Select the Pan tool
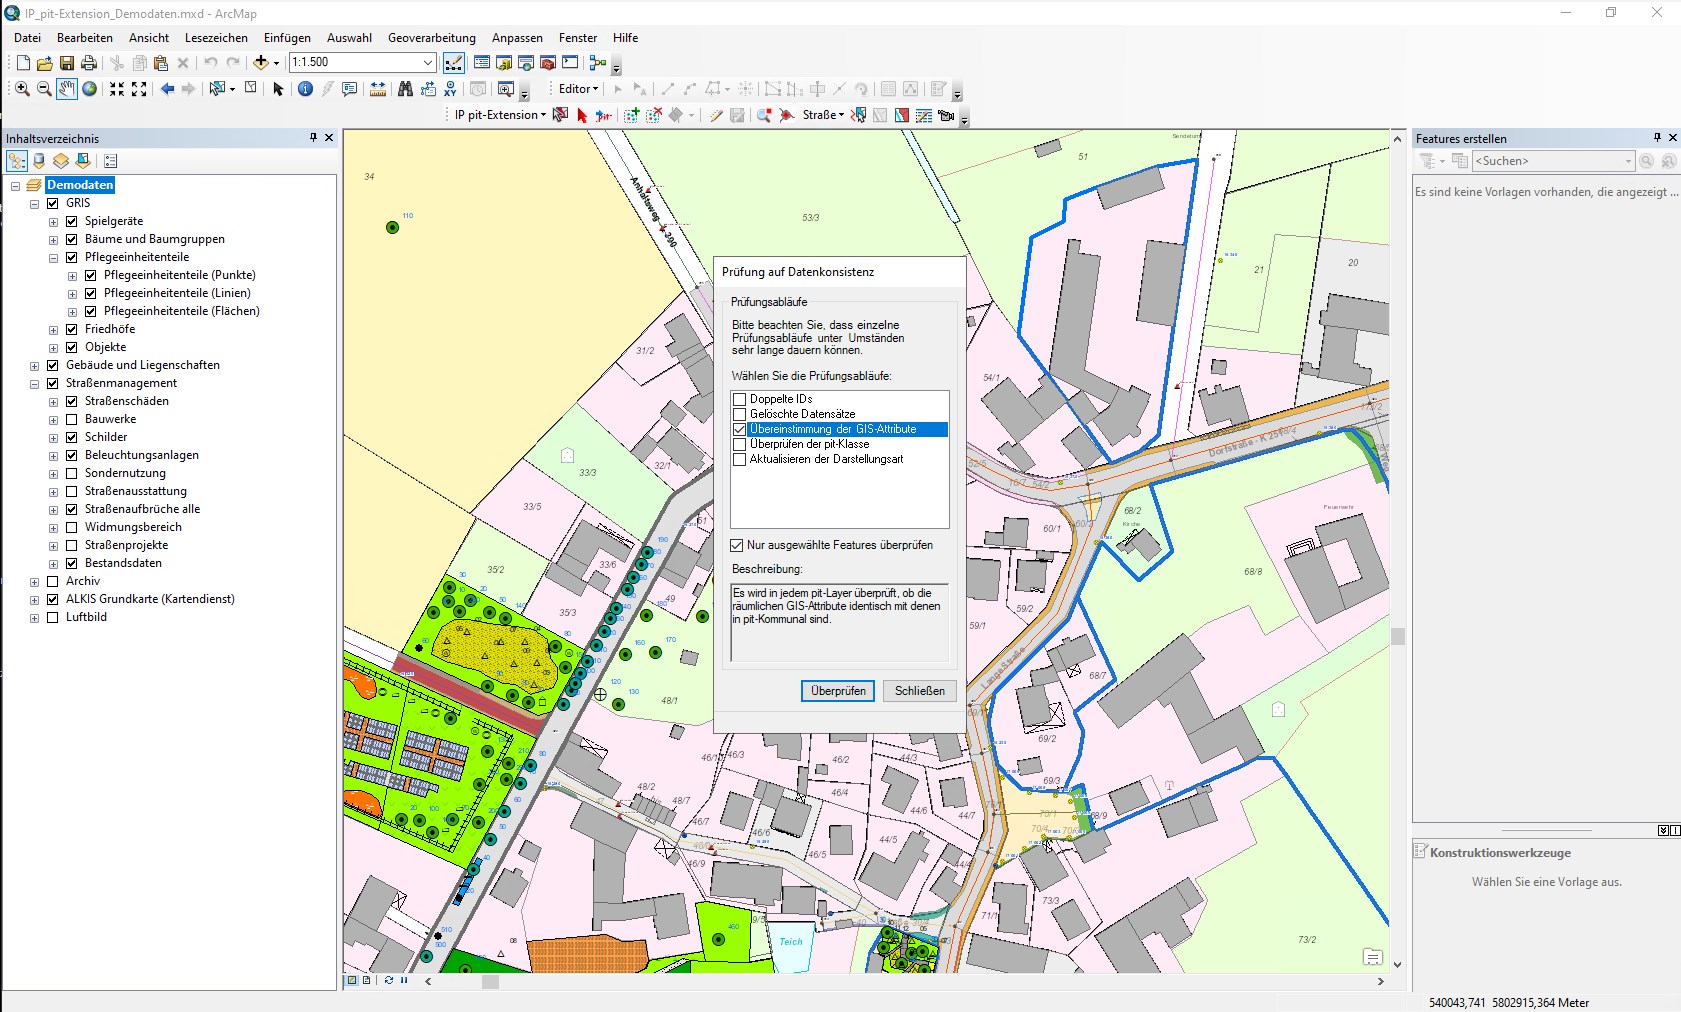Screen dimensions: 1681x1012 coord(67,89)
